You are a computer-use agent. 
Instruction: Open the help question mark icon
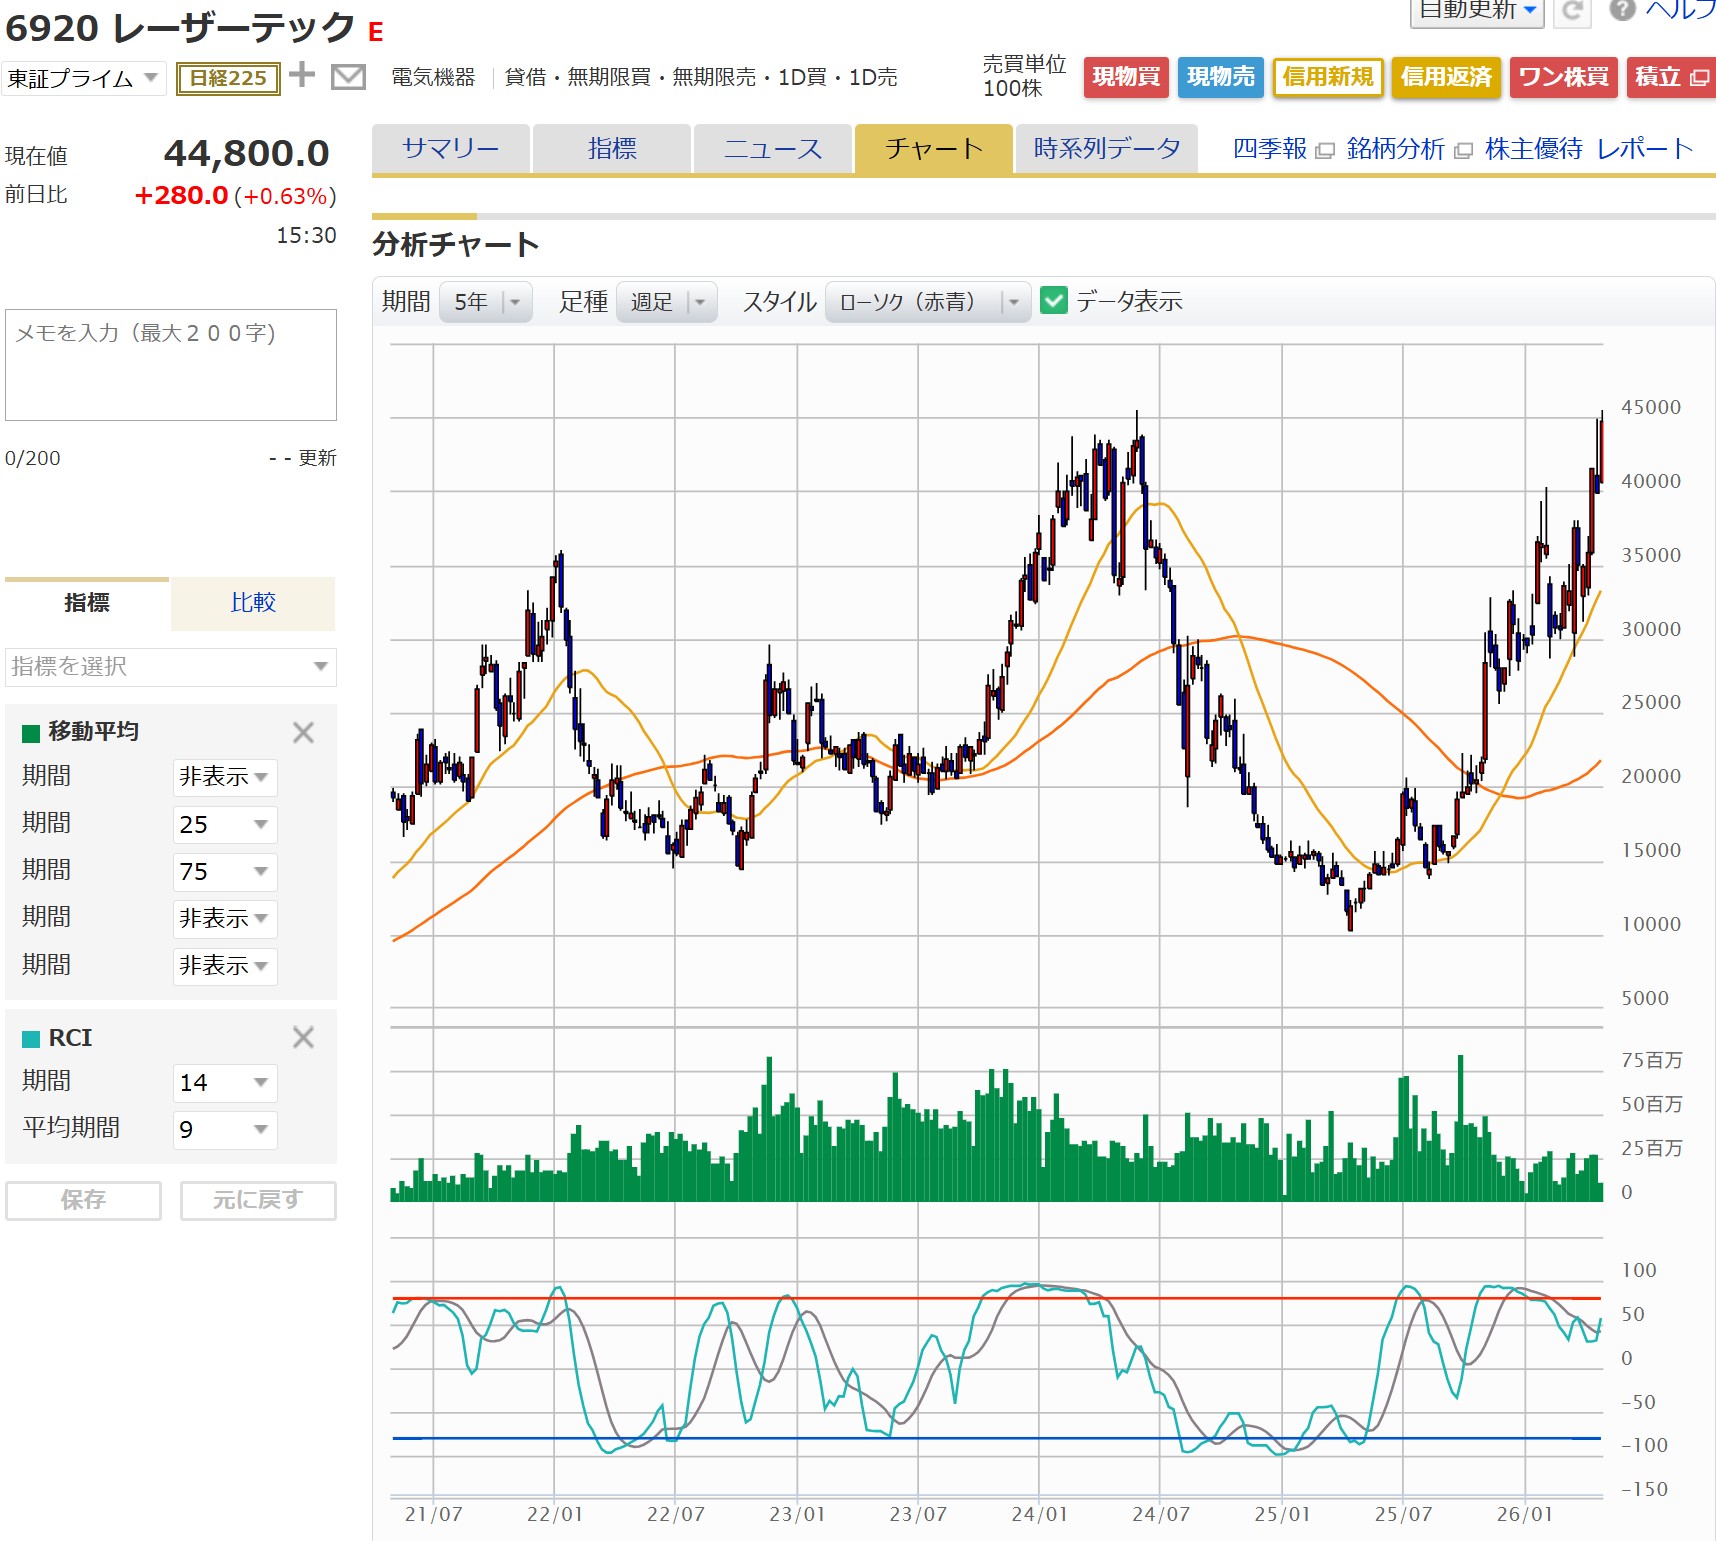[1622, 10]
